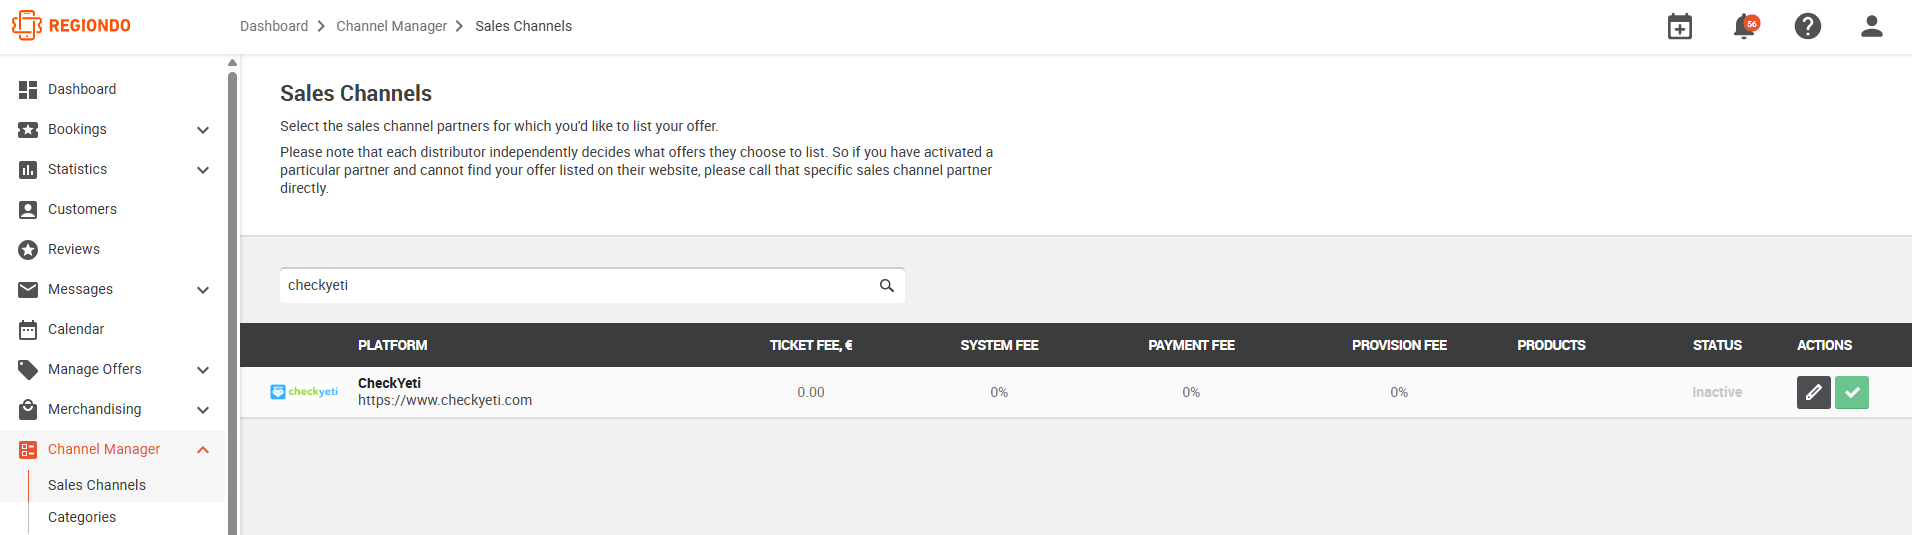The height and width of the screenshot is (535, 1912).
Task: Open the user account icon
Action: click(x=1872, y=26)
